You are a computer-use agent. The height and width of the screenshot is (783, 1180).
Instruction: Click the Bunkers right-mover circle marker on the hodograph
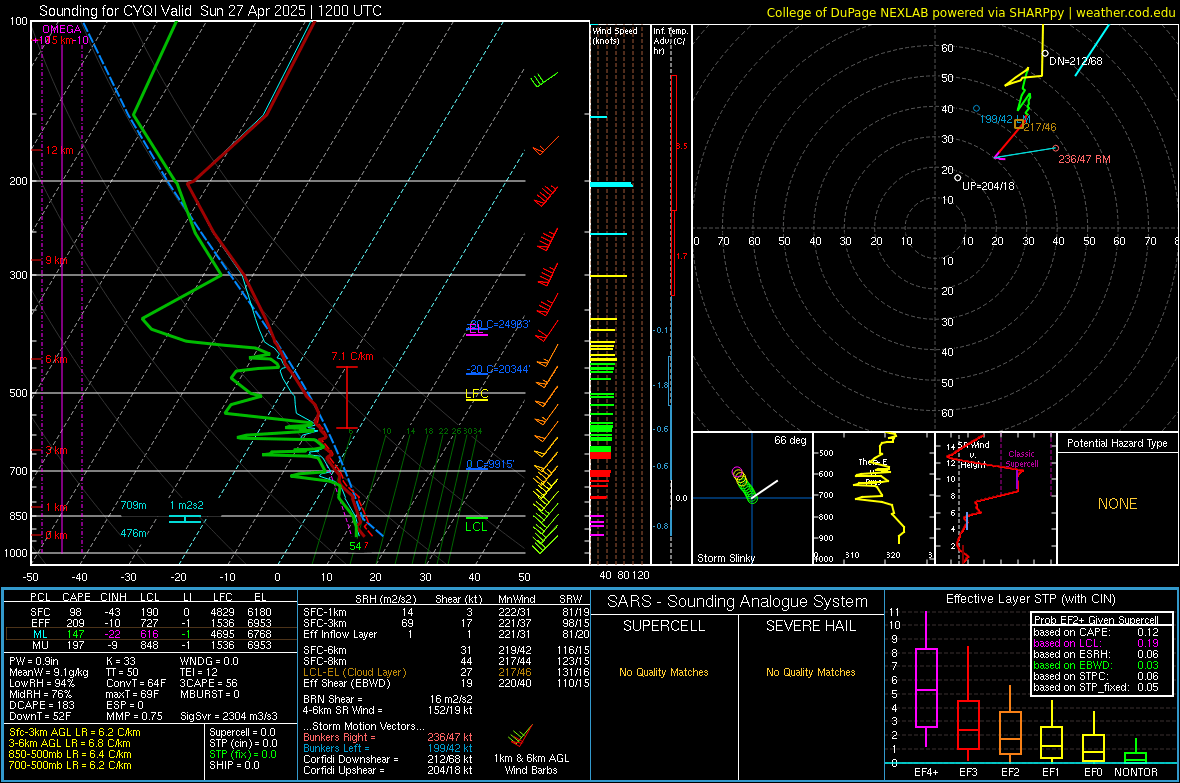pyautogui.click(x=1056, y=148)
